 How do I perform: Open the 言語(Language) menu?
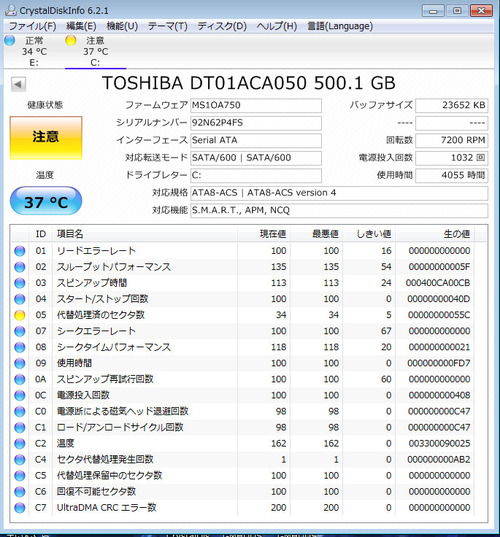click(x=340, y=26)
